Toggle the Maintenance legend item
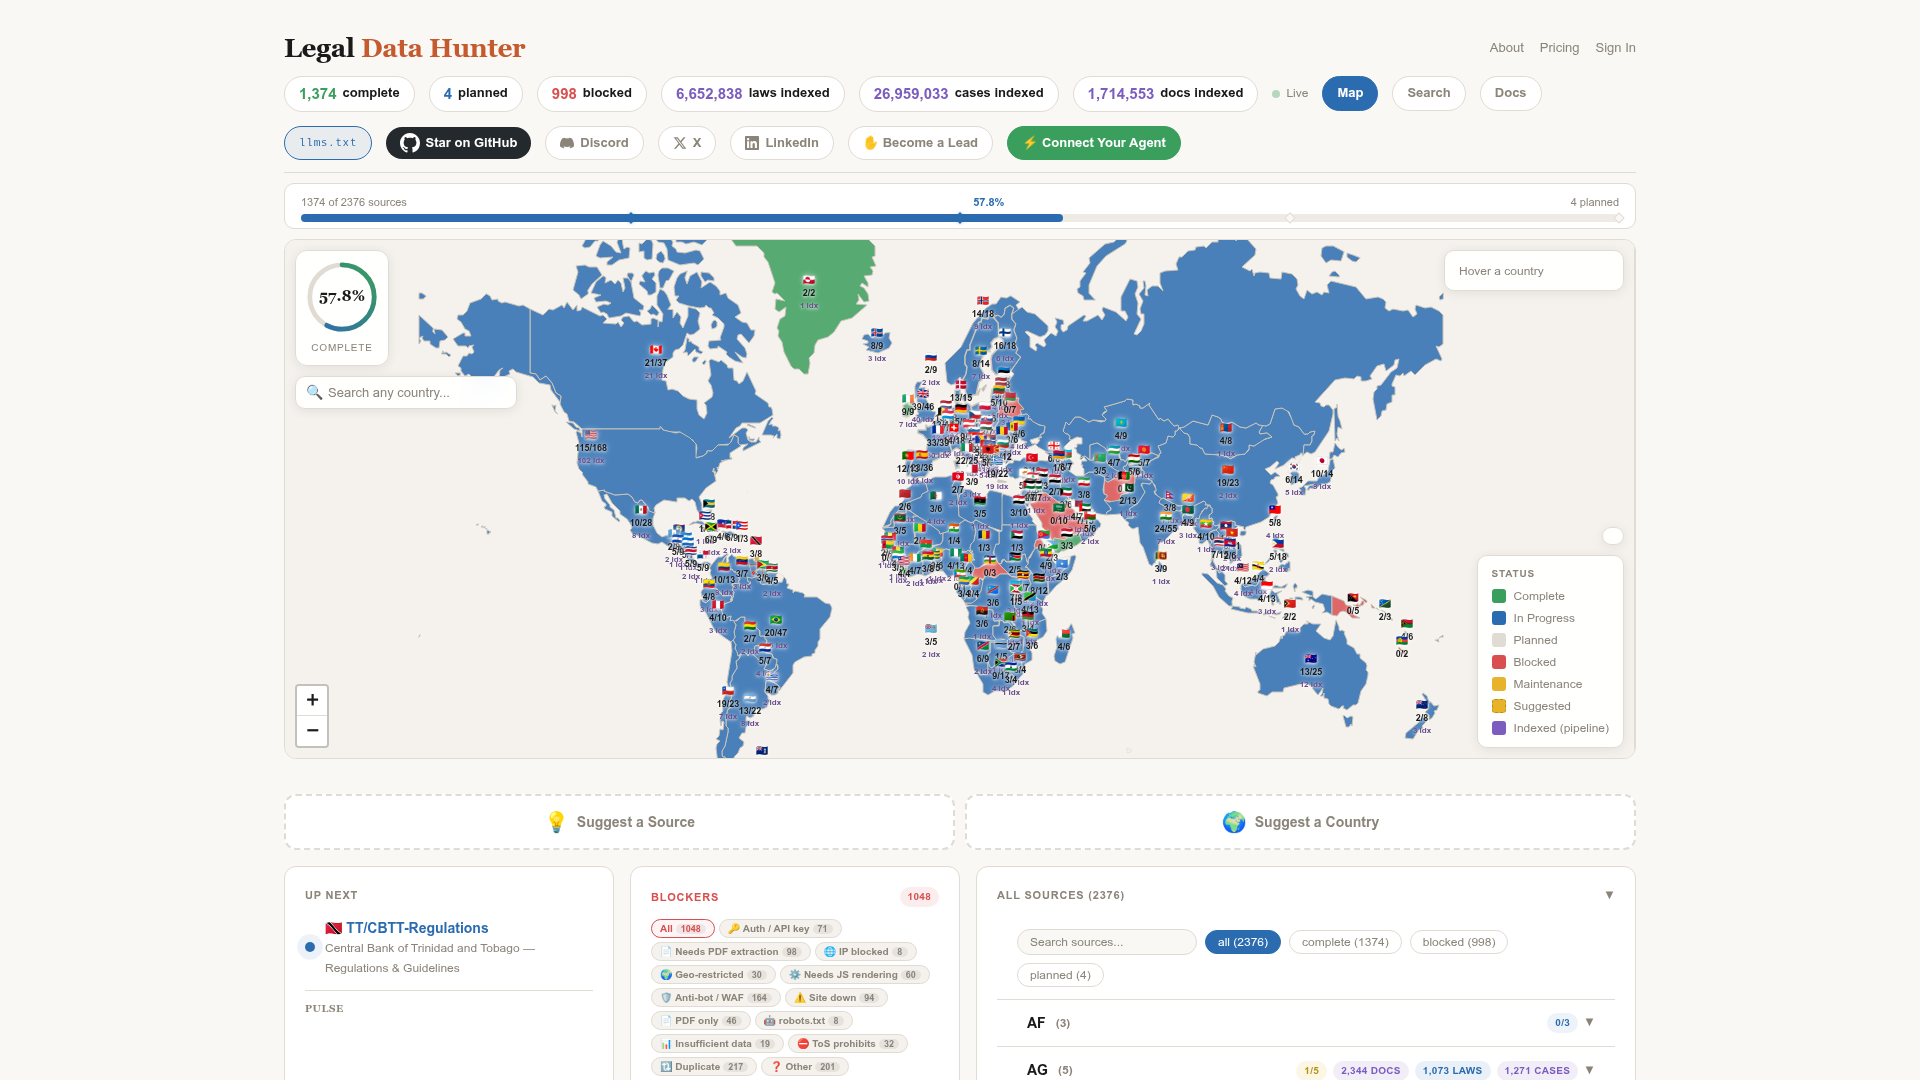Viewport: 1920px width, 1080px height. coord(1537,684)
